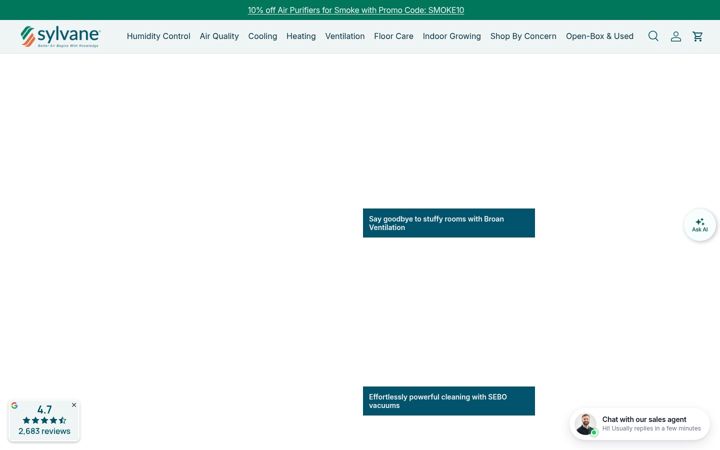The height and width of the screenshot is (450, 720).
Task: Open the search icon in header
Action: tap(653, 36)
